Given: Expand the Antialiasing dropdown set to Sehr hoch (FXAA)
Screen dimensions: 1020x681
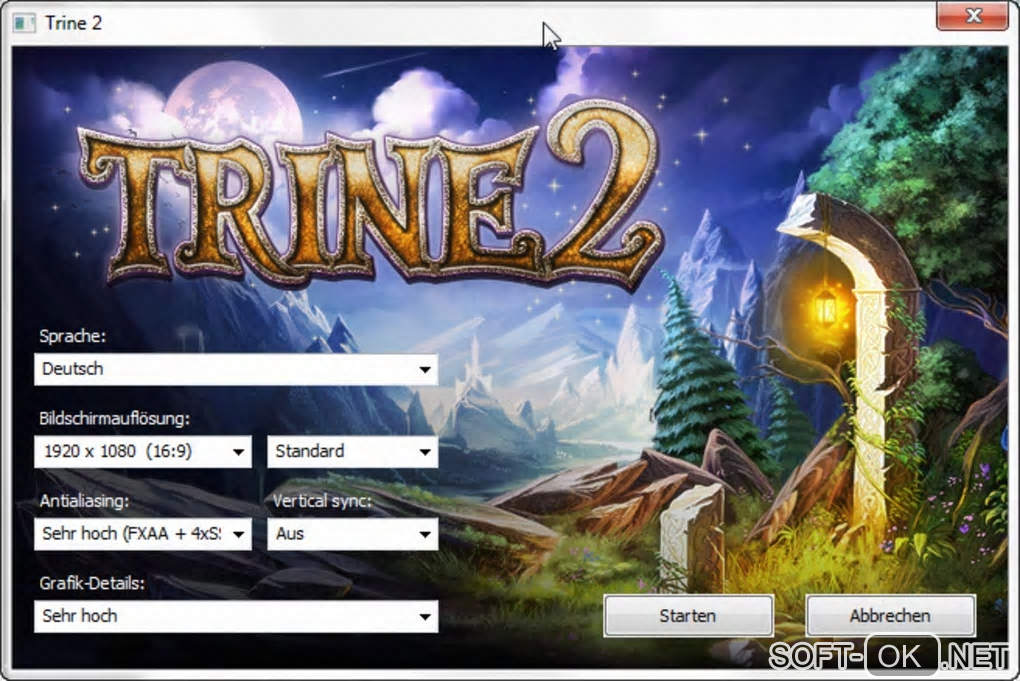Looking at the screenshot, I should pos(142,534).
